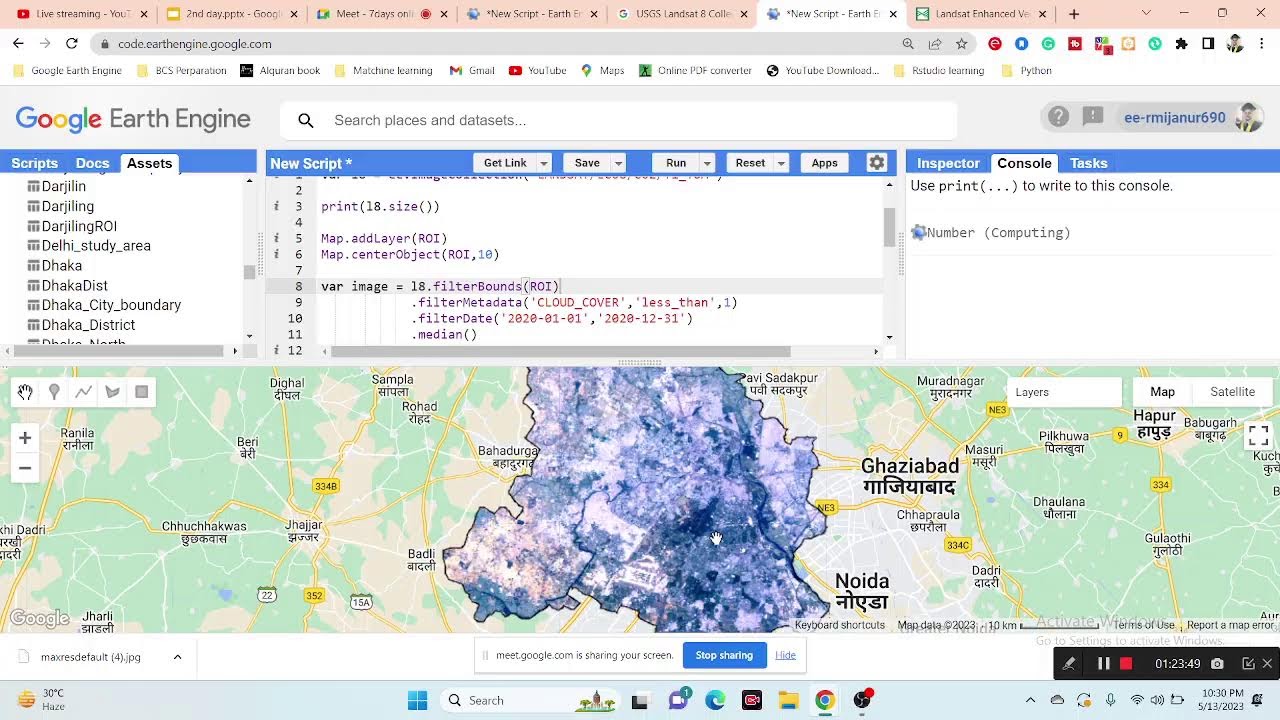
Task: Click the Save button
Action: click(587, 163)
